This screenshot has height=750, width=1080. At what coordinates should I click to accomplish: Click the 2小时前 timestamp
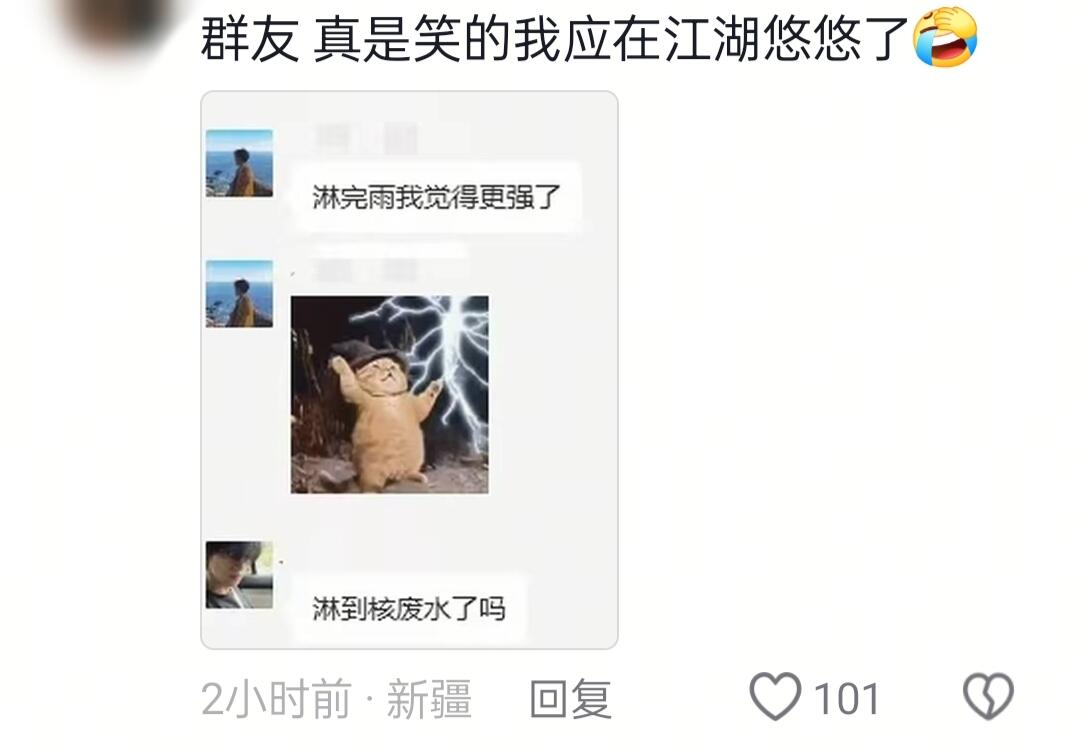277,698
